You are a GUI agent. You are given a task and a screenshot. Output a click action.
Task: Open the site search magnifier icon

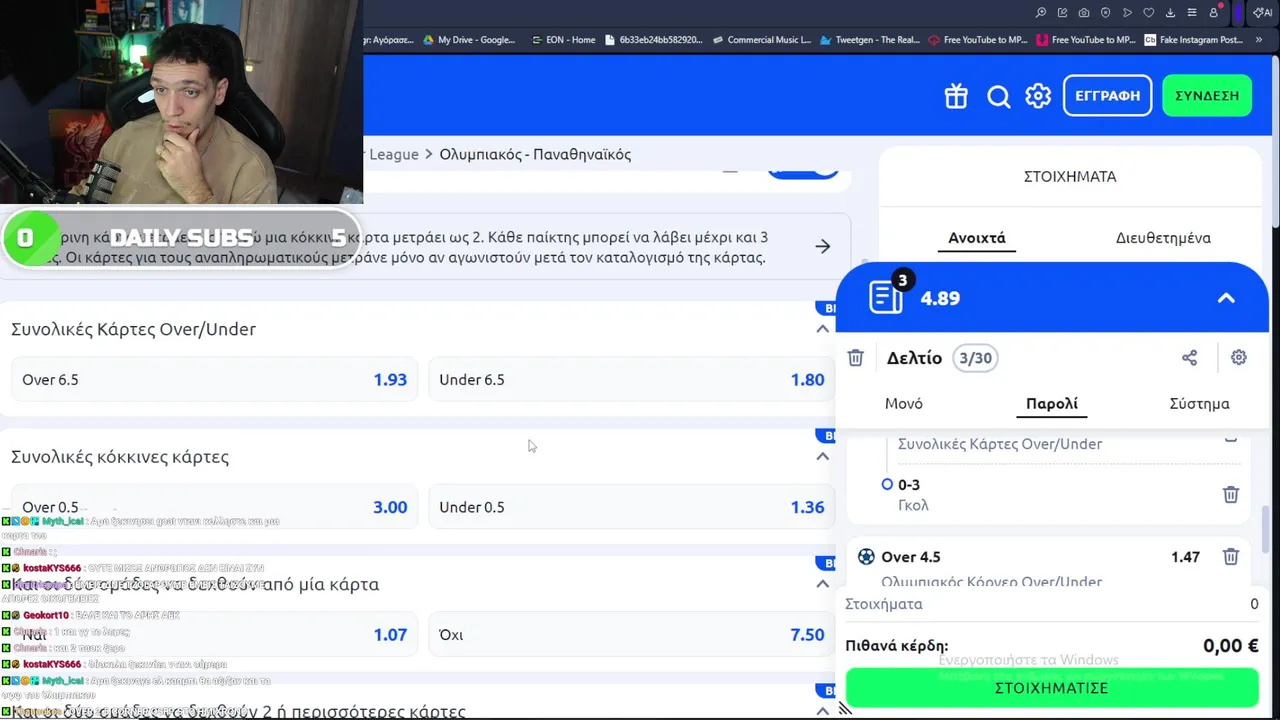(998, 96)
